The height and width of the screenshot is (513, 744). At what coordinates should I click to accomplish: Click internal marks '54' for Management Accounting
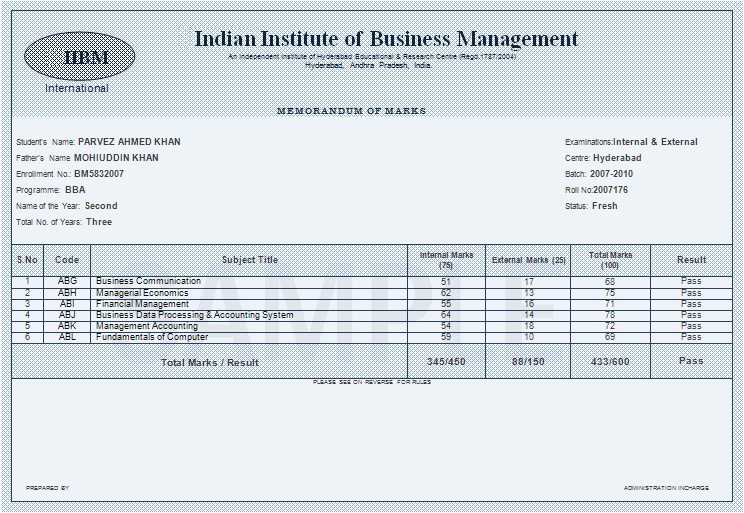pos(446,326)
